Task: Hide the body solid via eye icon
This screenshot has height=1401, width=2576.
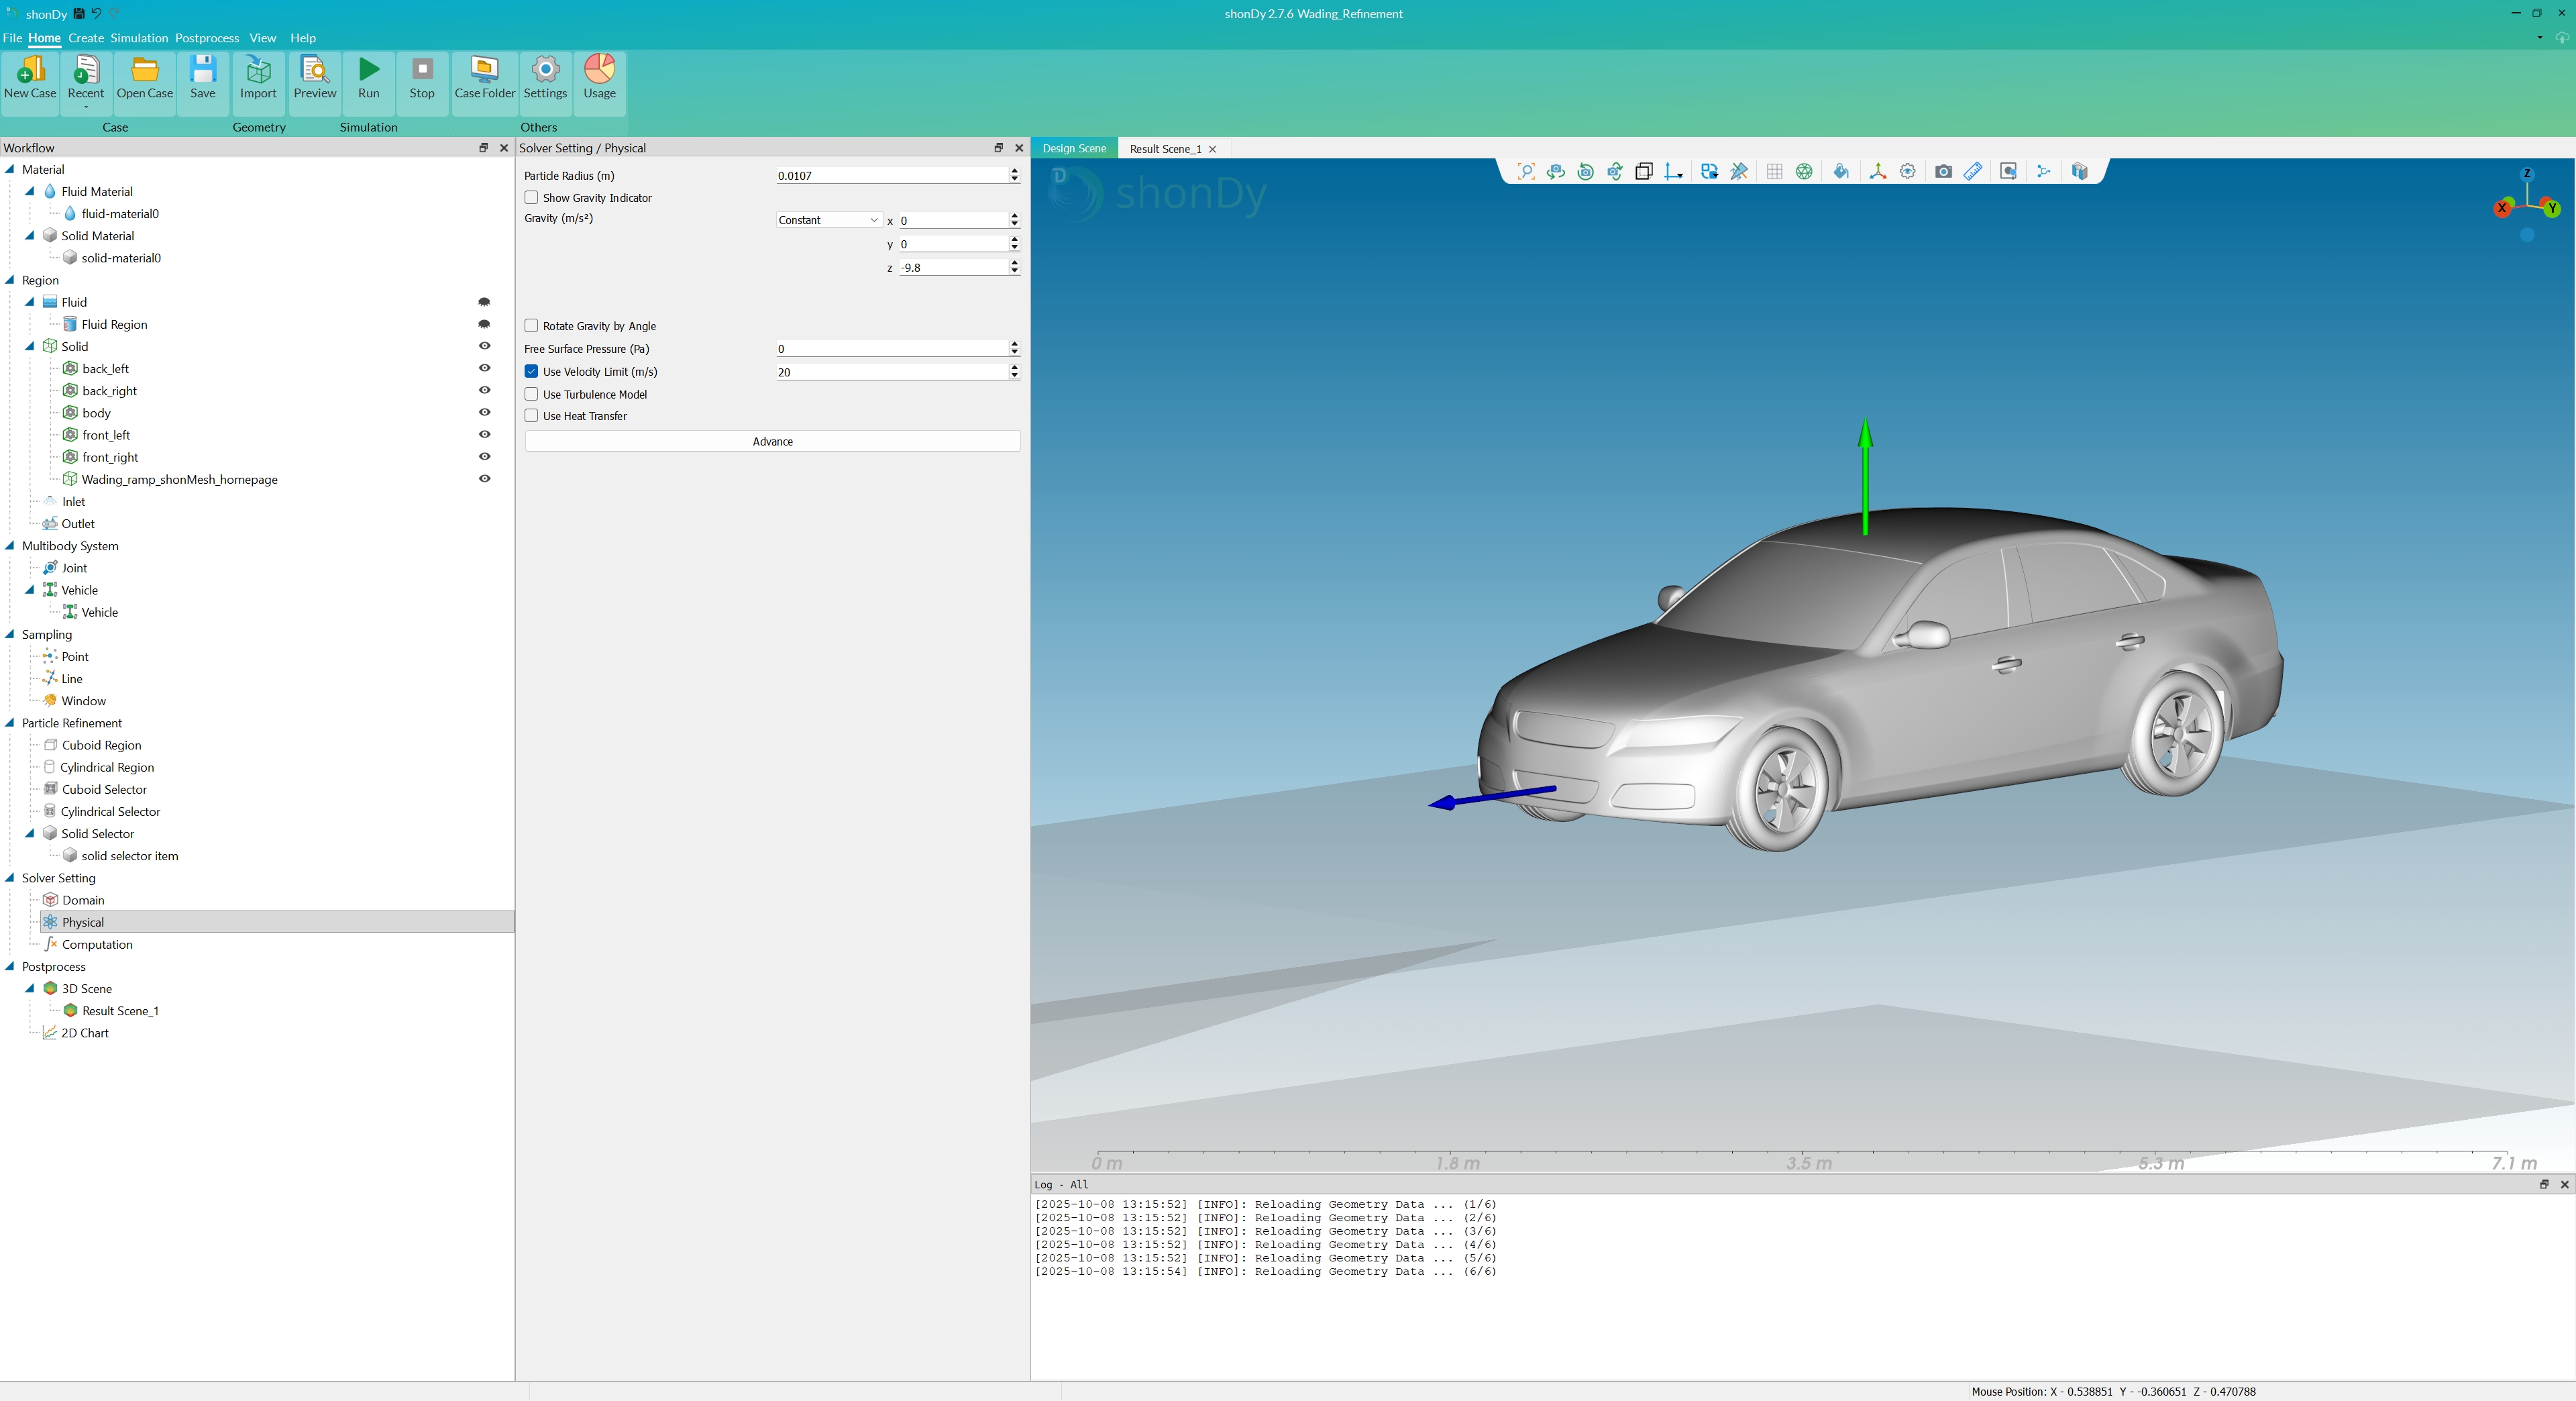Action: (x=485, y=413)
